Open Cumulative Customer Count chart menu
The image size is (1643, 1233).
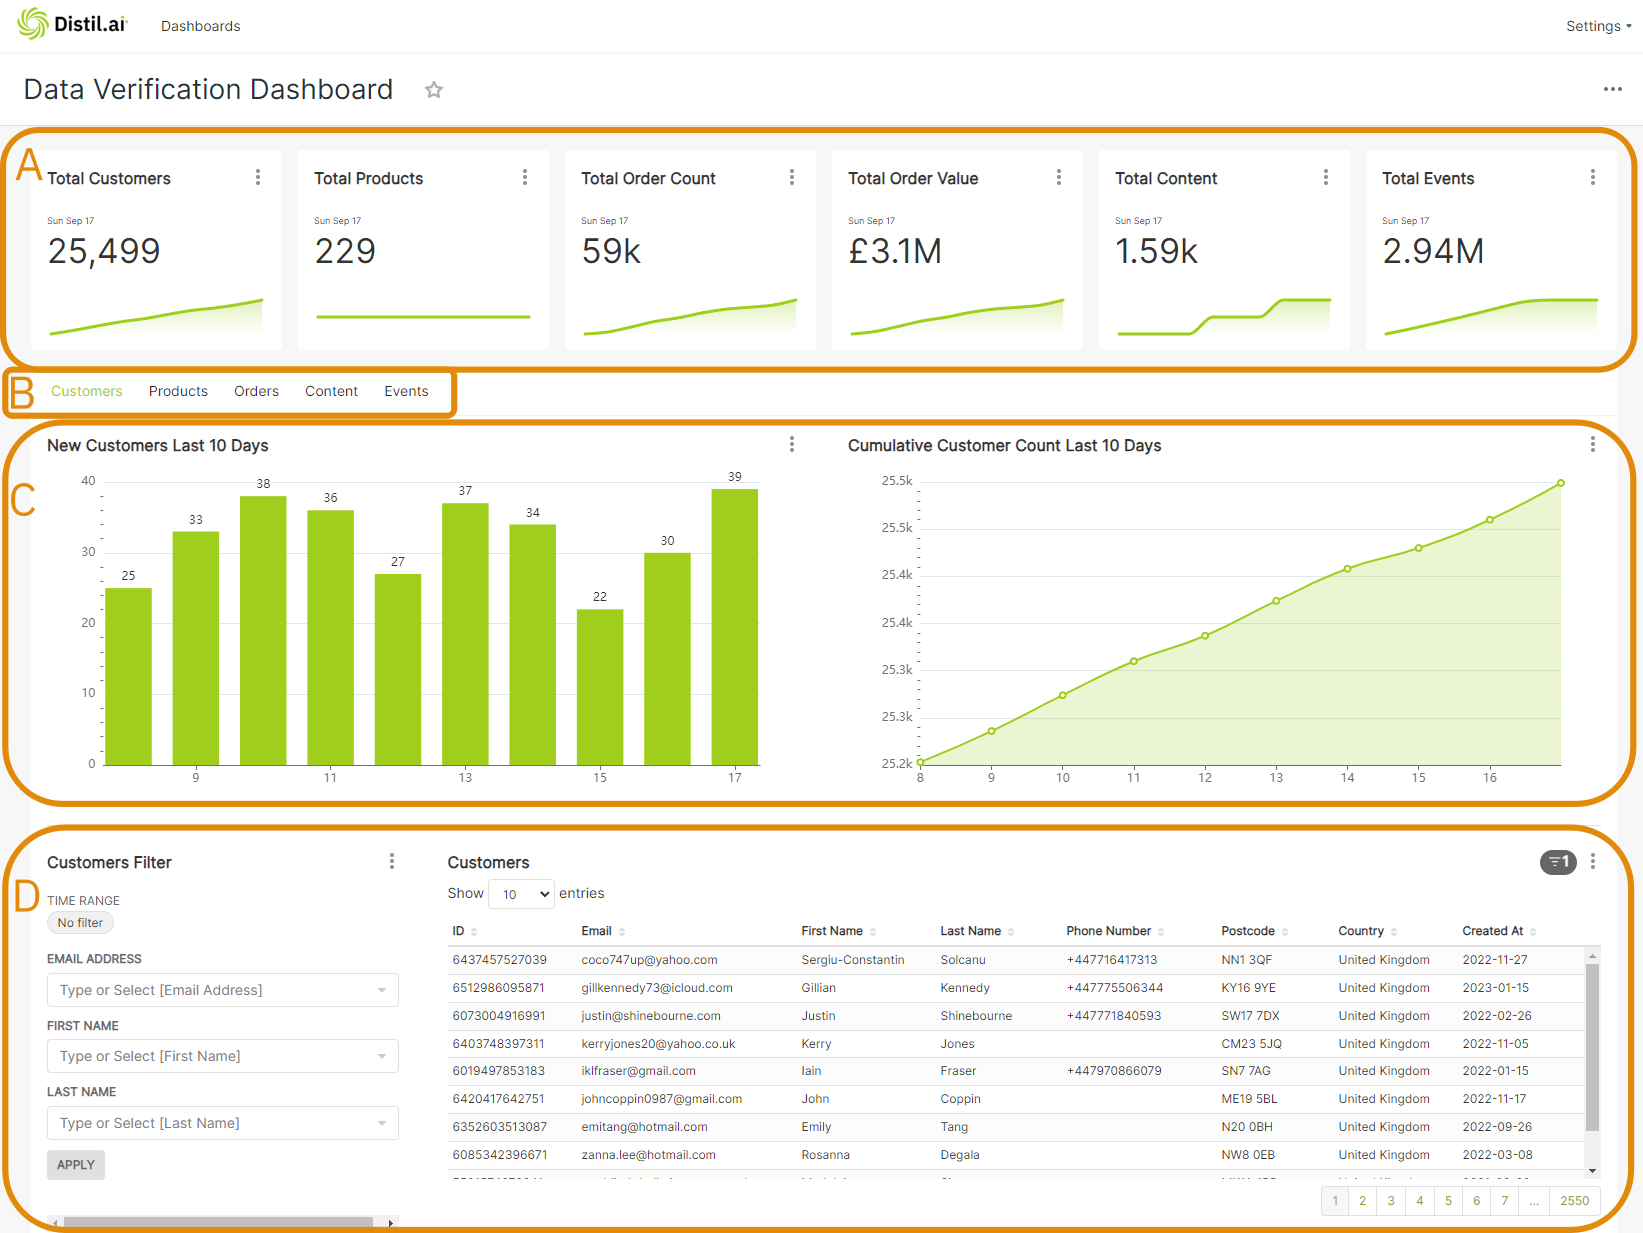(1593, 444)
